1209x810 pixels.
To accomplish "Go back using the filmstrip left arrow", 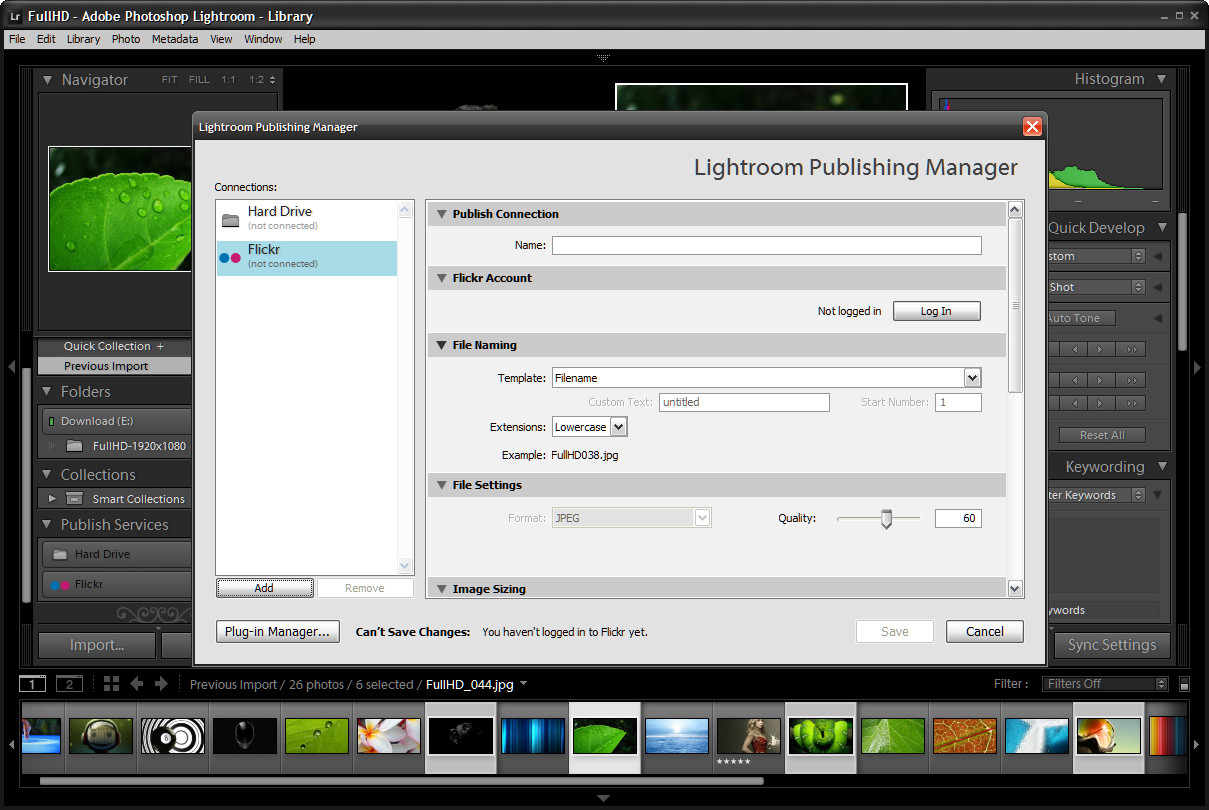I will click(137, 684).
